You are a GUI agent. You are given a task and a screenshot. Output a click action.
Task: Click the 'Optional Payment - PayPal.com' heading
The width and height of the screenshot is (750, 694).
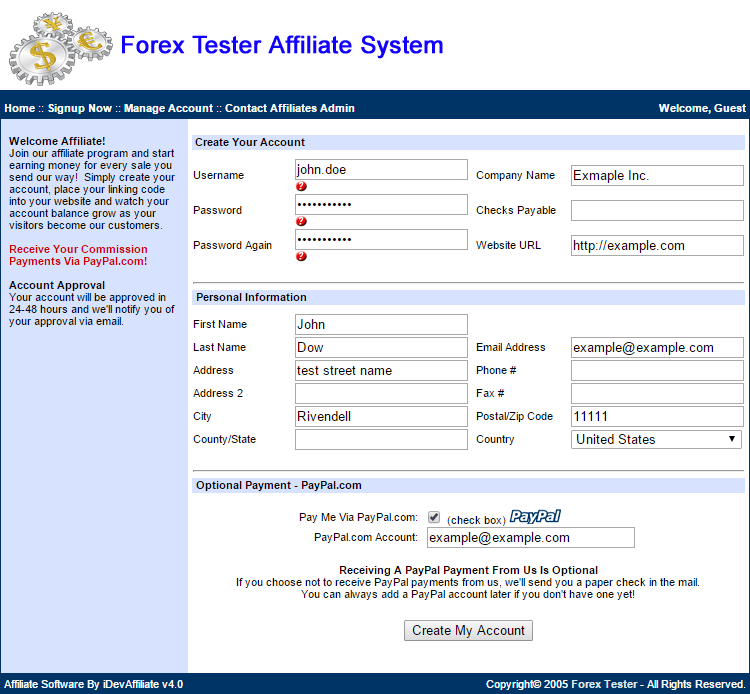(x=279, y=485)
